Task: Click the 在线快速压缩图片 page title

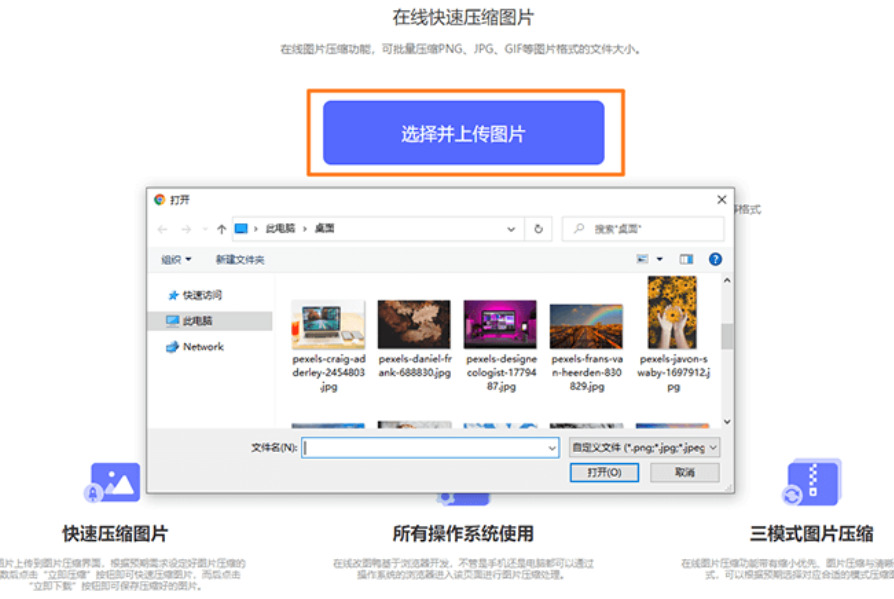Action: tap(463, 18)
